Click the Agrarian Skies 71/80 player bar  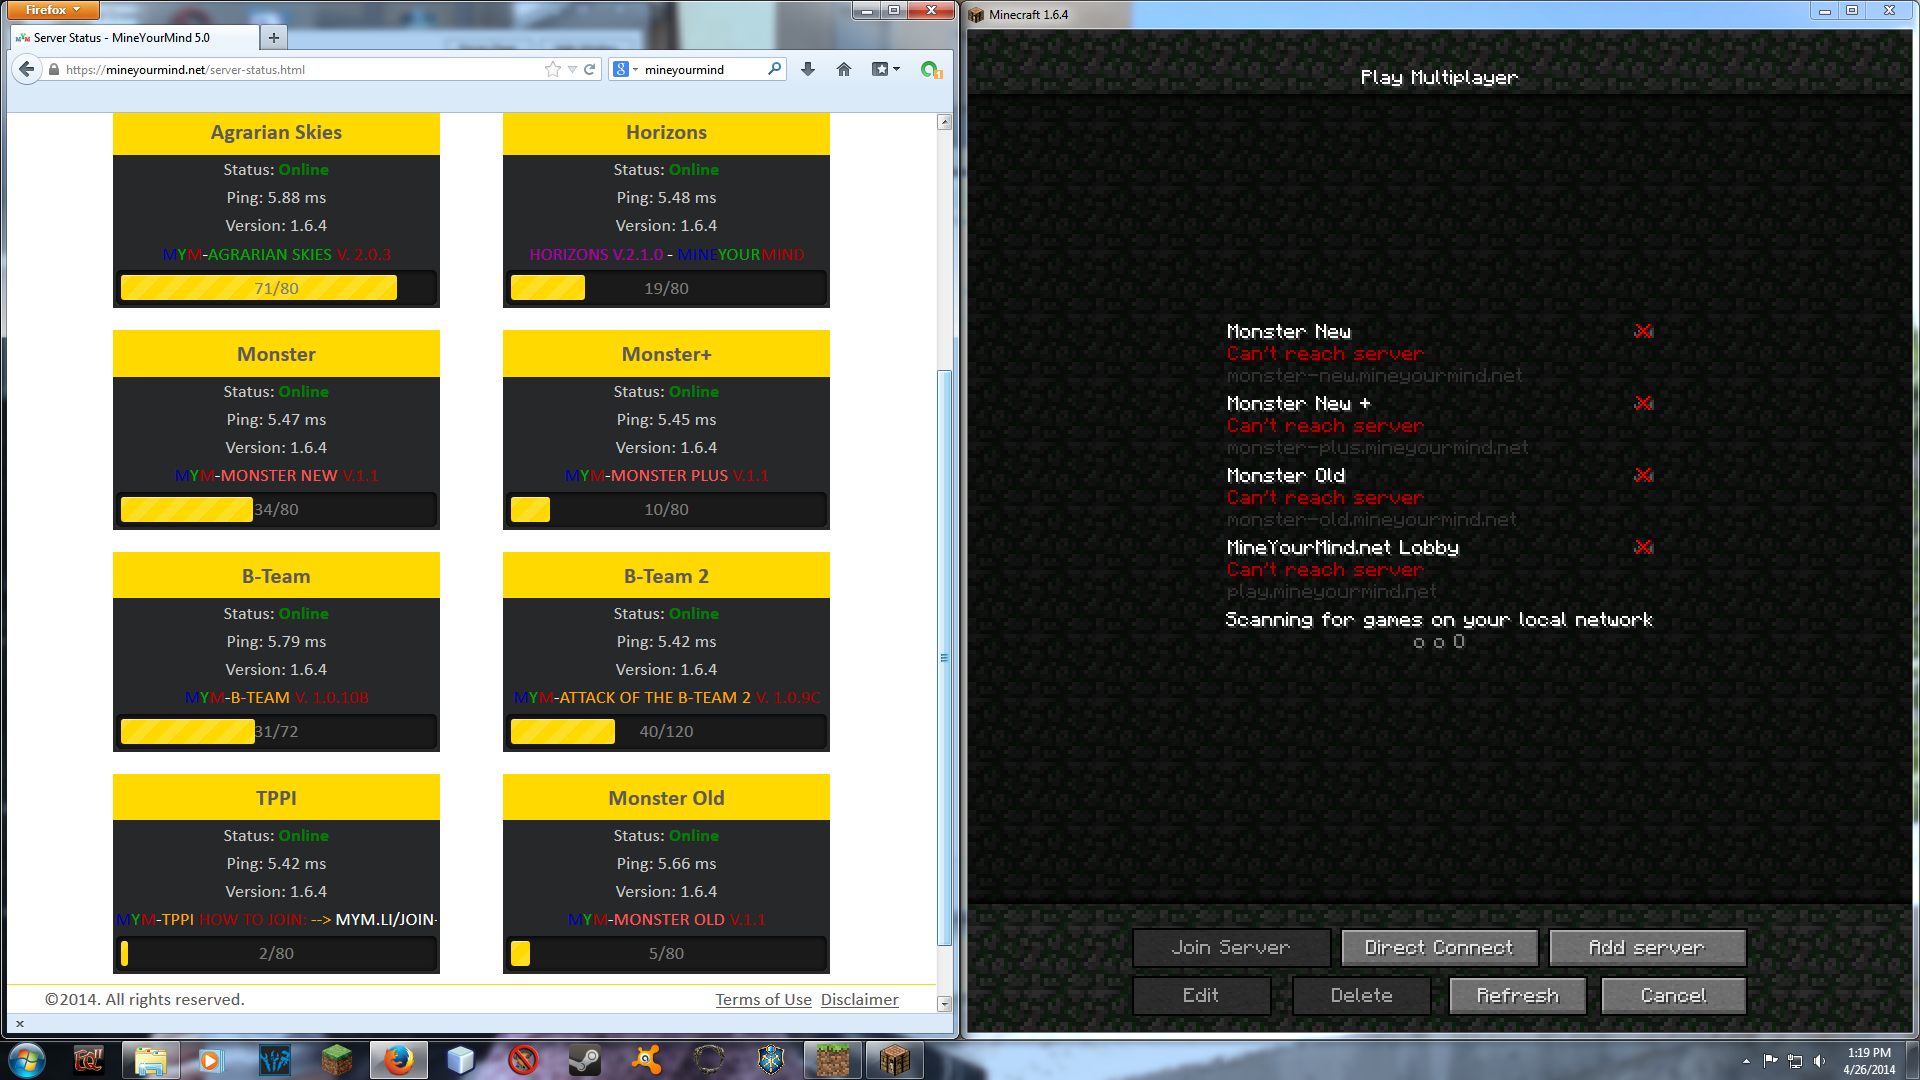tap(276, 288)
